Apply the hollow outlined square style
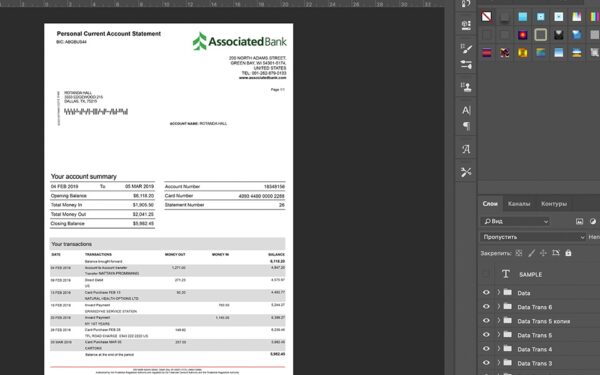The height and width of the screenshot is (375, 600). 541,35
